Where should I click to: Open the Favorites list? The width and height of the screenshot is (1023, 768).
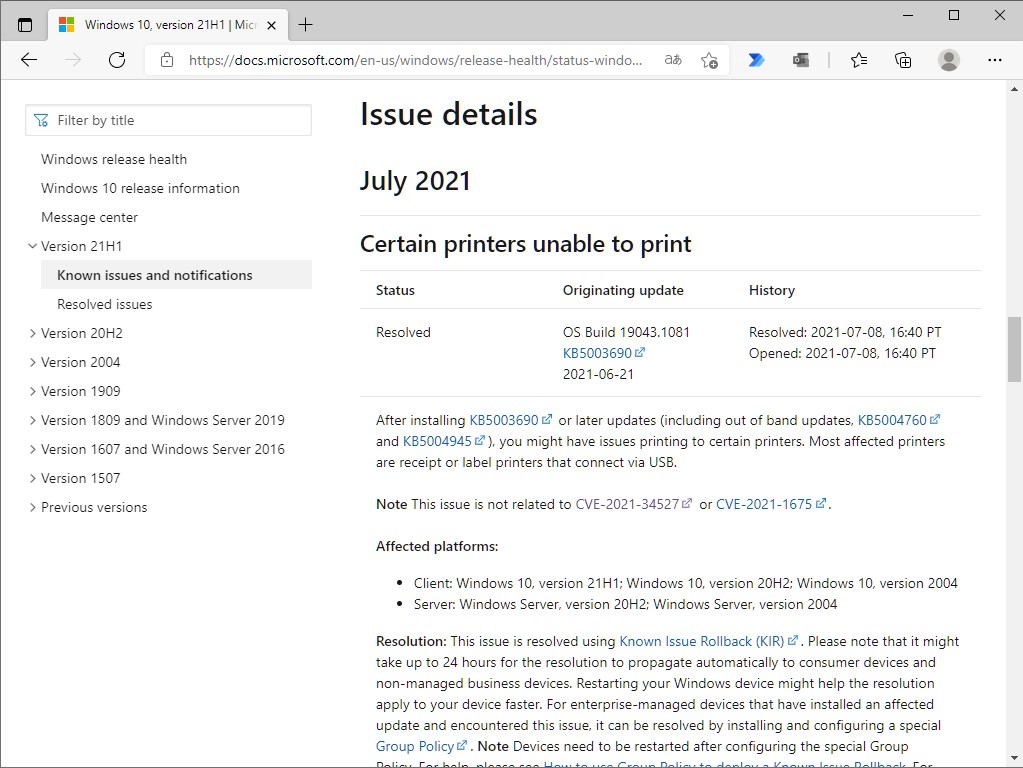859,60
